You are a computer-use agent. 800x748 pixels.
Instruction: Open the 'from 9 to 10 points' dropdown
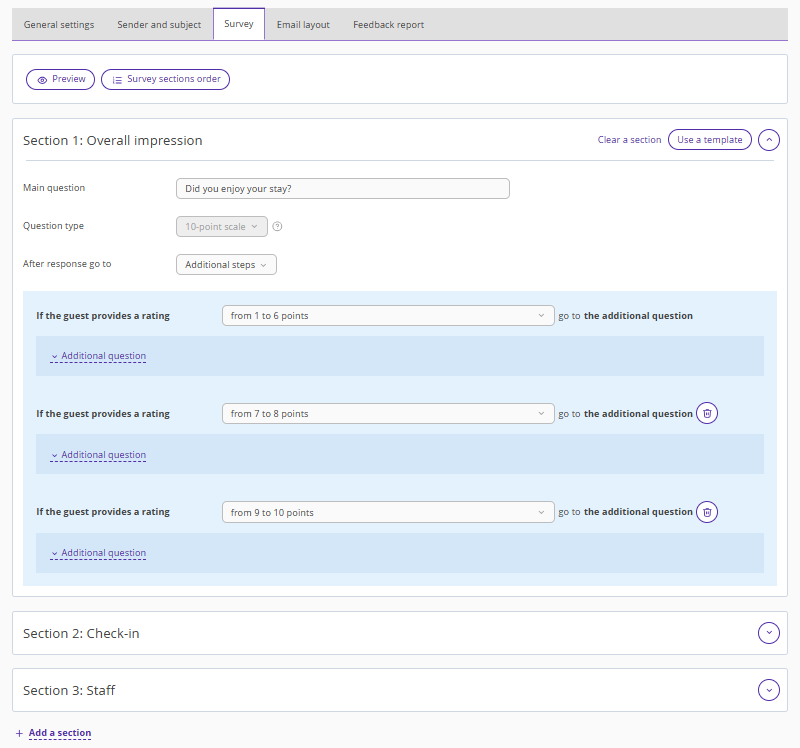coord(387,512)
